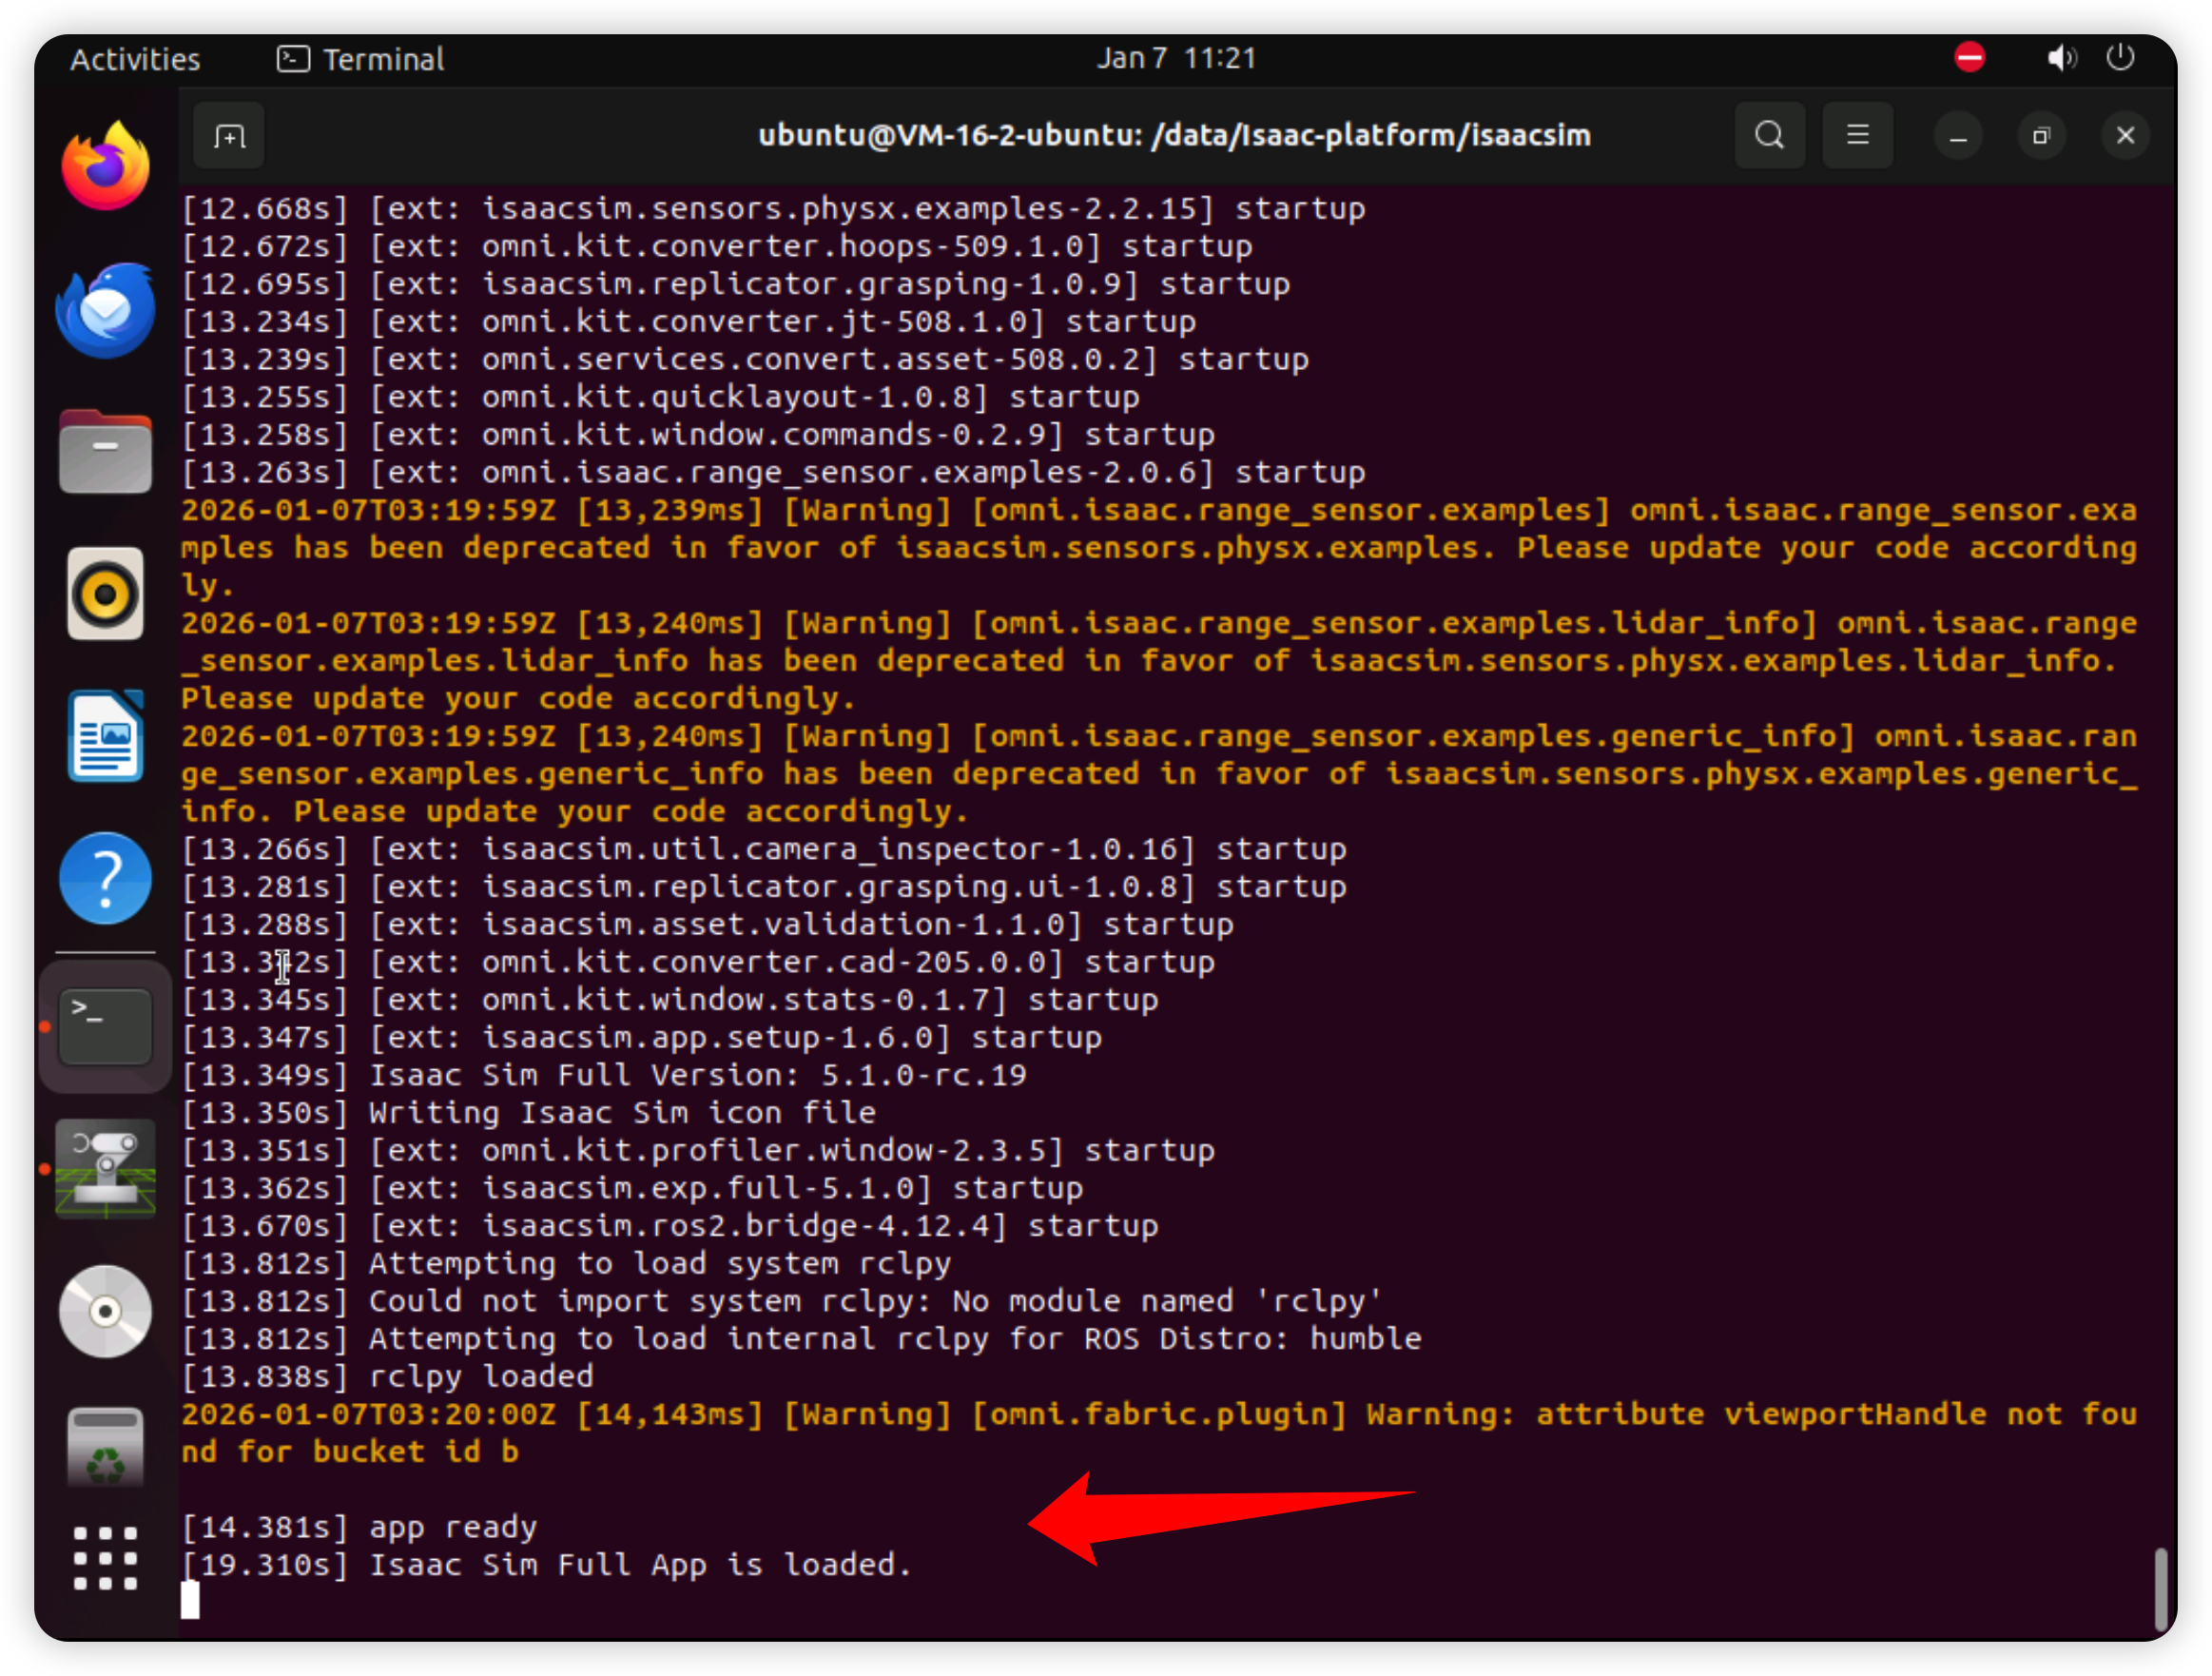
Task: Click the Terminal icon in dock
Action: point(105,1026)
